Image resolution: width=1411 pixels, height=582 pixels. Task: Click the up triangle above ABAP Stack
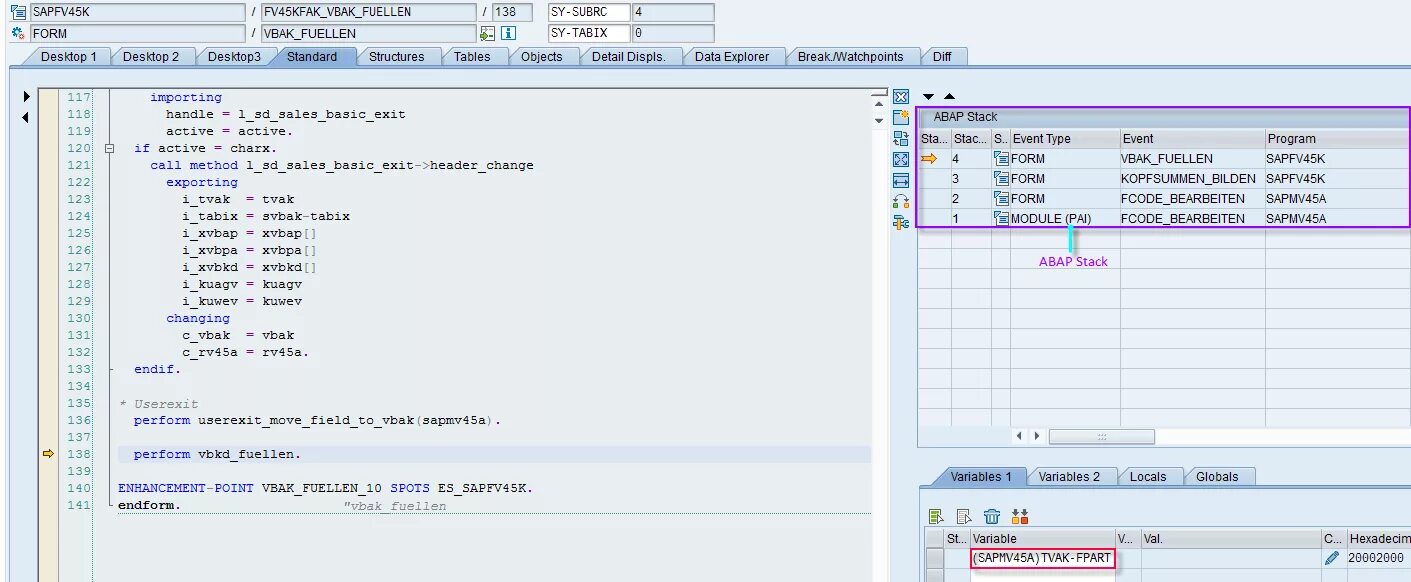click(949, 97)
